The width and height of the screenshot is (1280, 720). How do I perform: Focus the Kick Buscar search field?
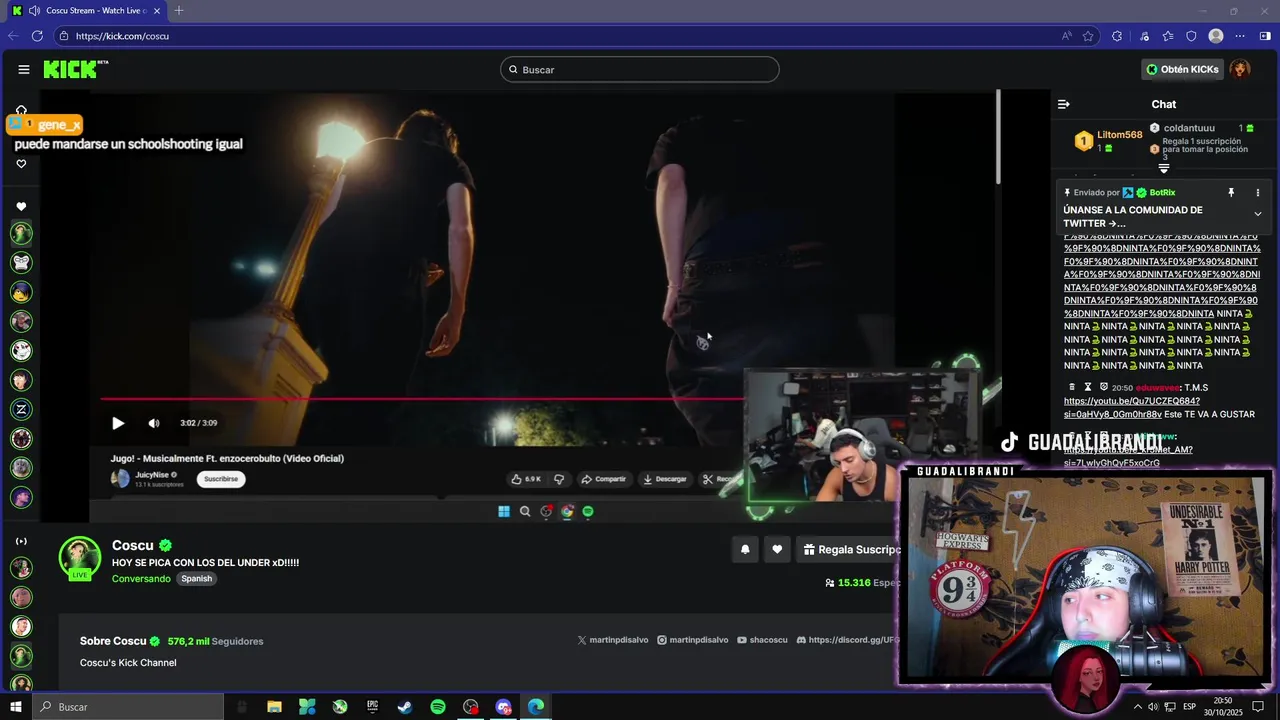tap(640, 69)
